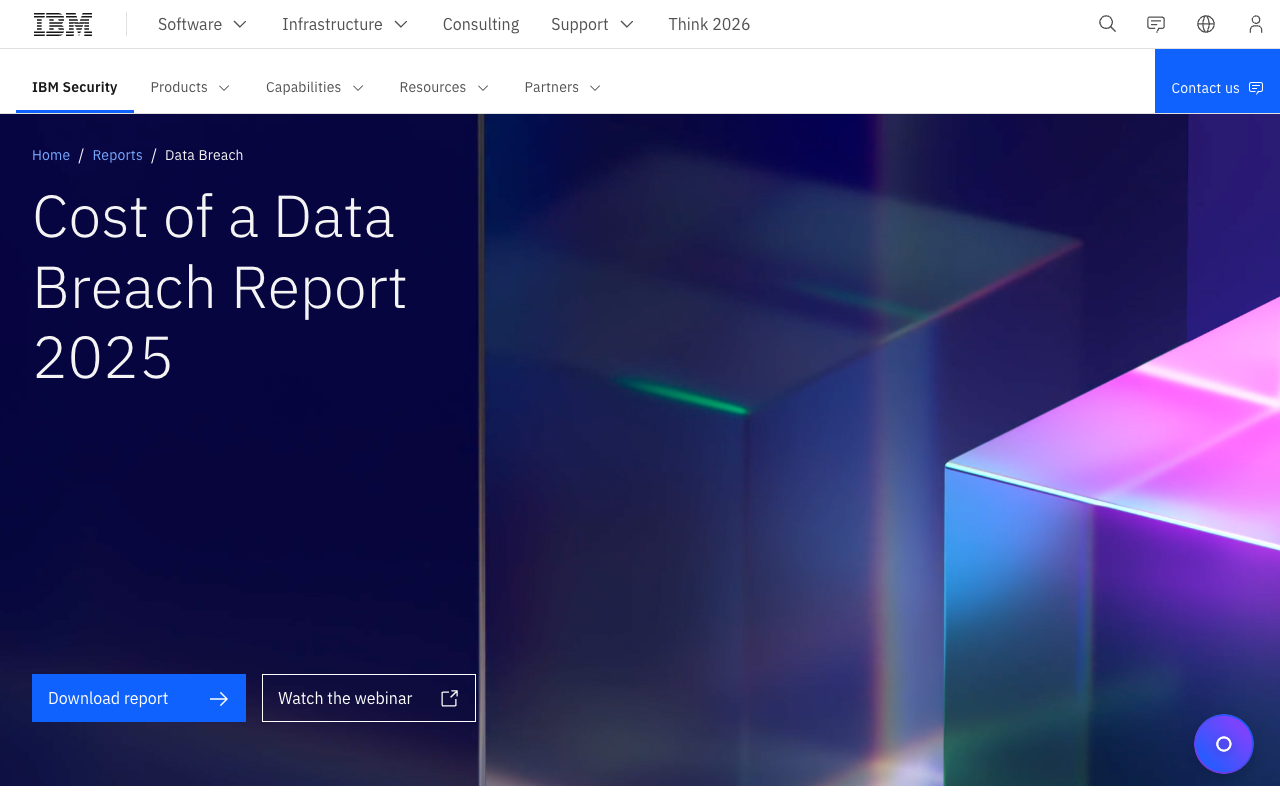
Task: Click the Watch the webinar button
Action: [369, 698]
